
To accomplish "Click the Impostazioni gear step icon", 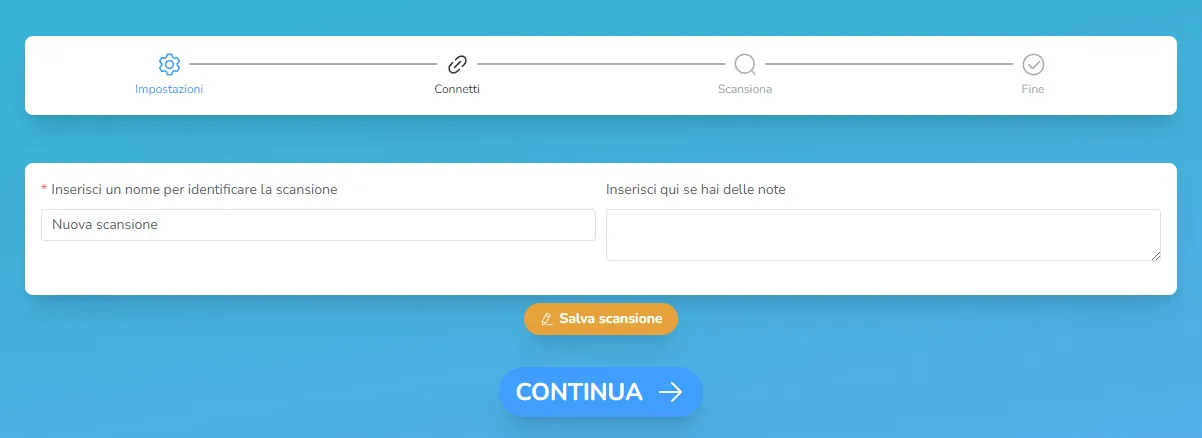I will coord(169,65).
